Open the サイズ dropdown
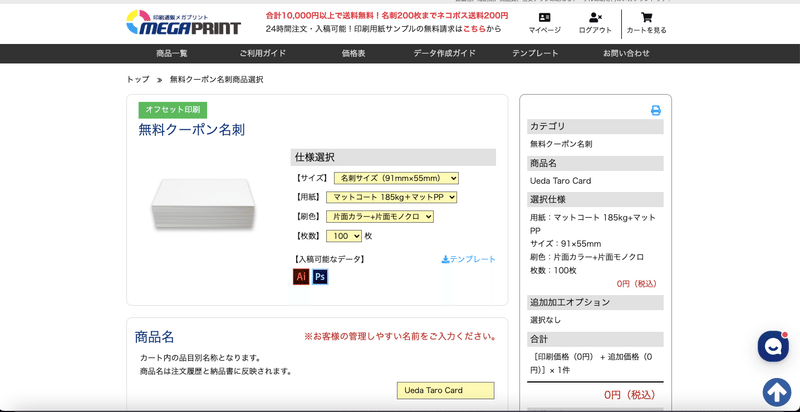The width and height of the screenshot is (800, 412). pos(396,178)
